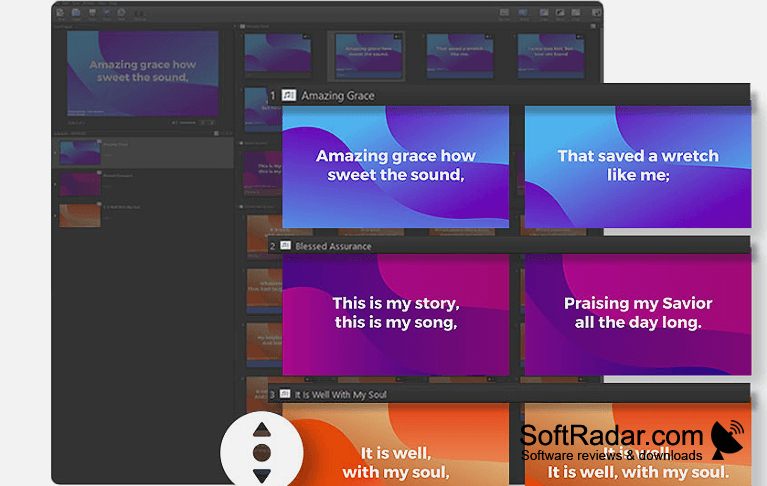
Task: Adjust the slider below the preview pane
Action: click(188, 123)
